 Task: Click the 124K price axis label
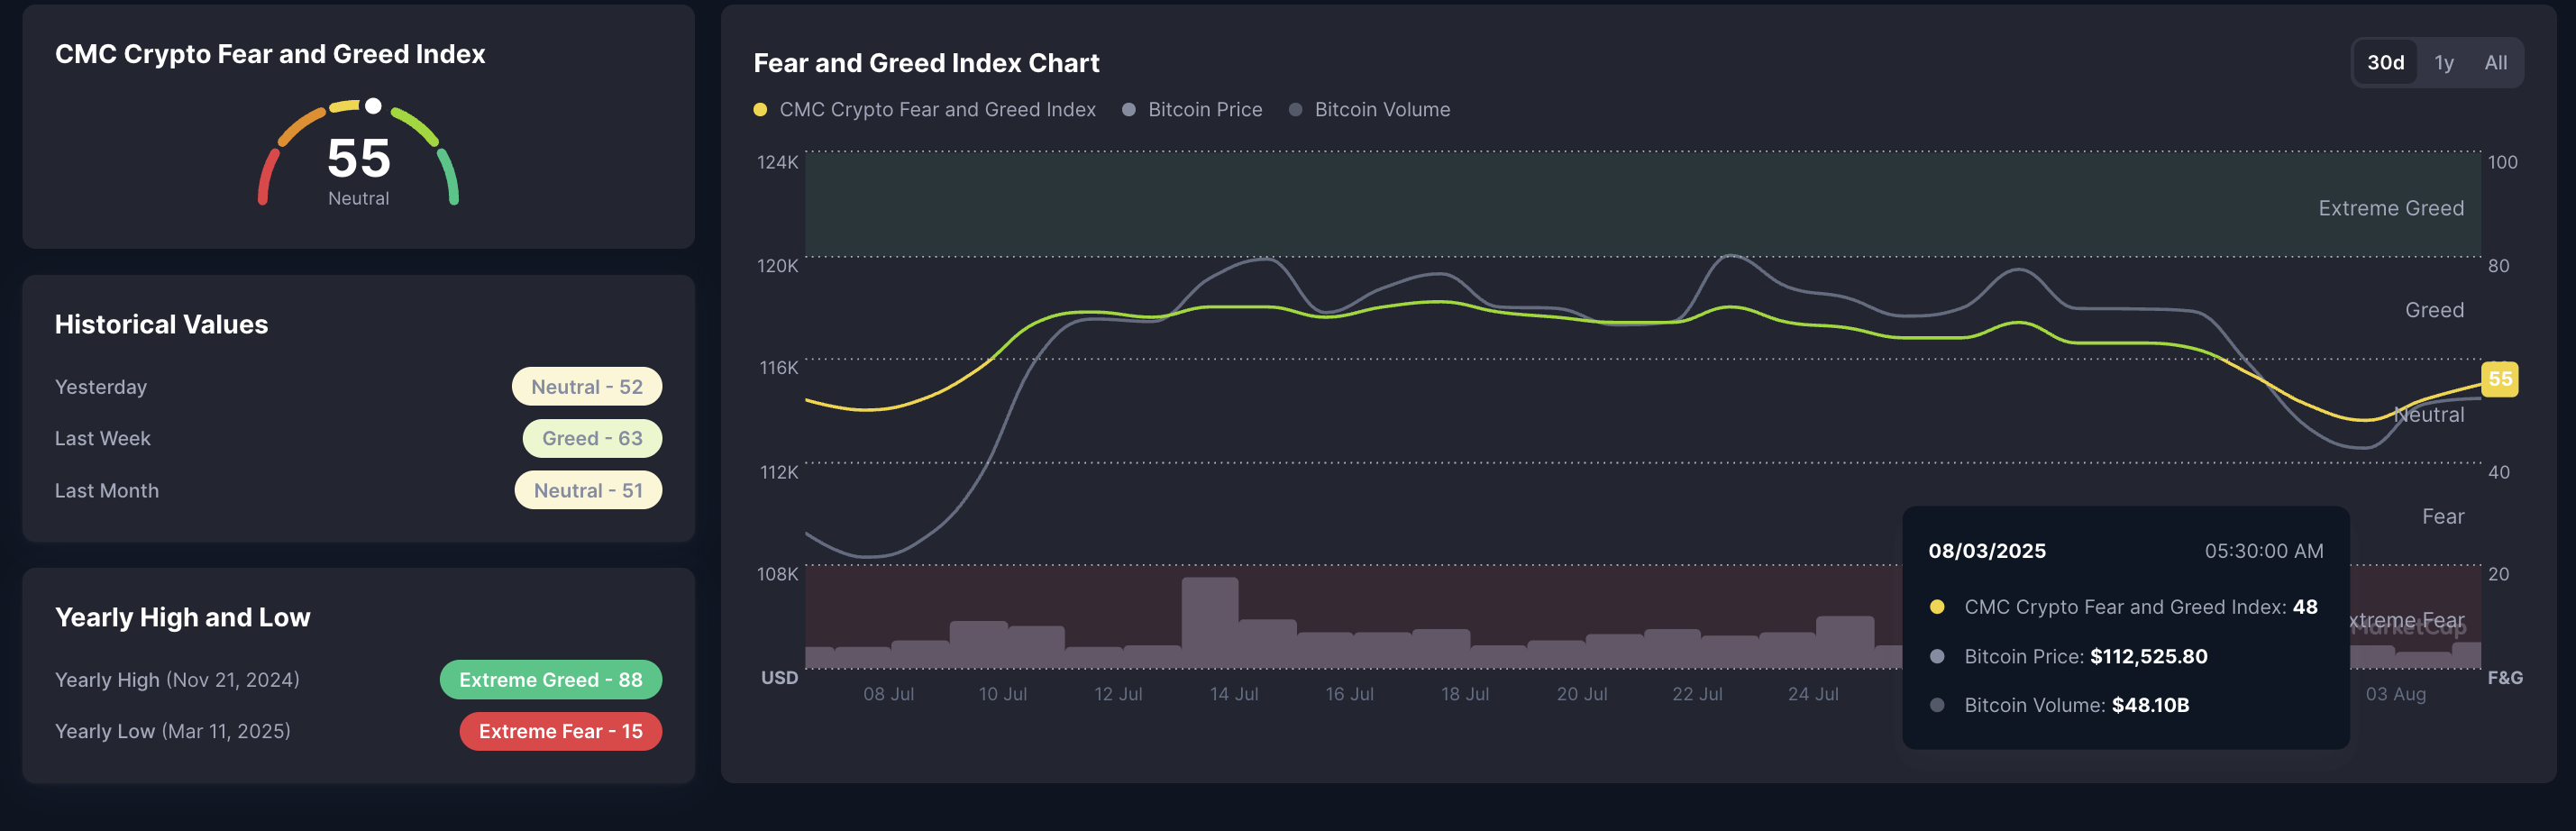click(777, 162)
